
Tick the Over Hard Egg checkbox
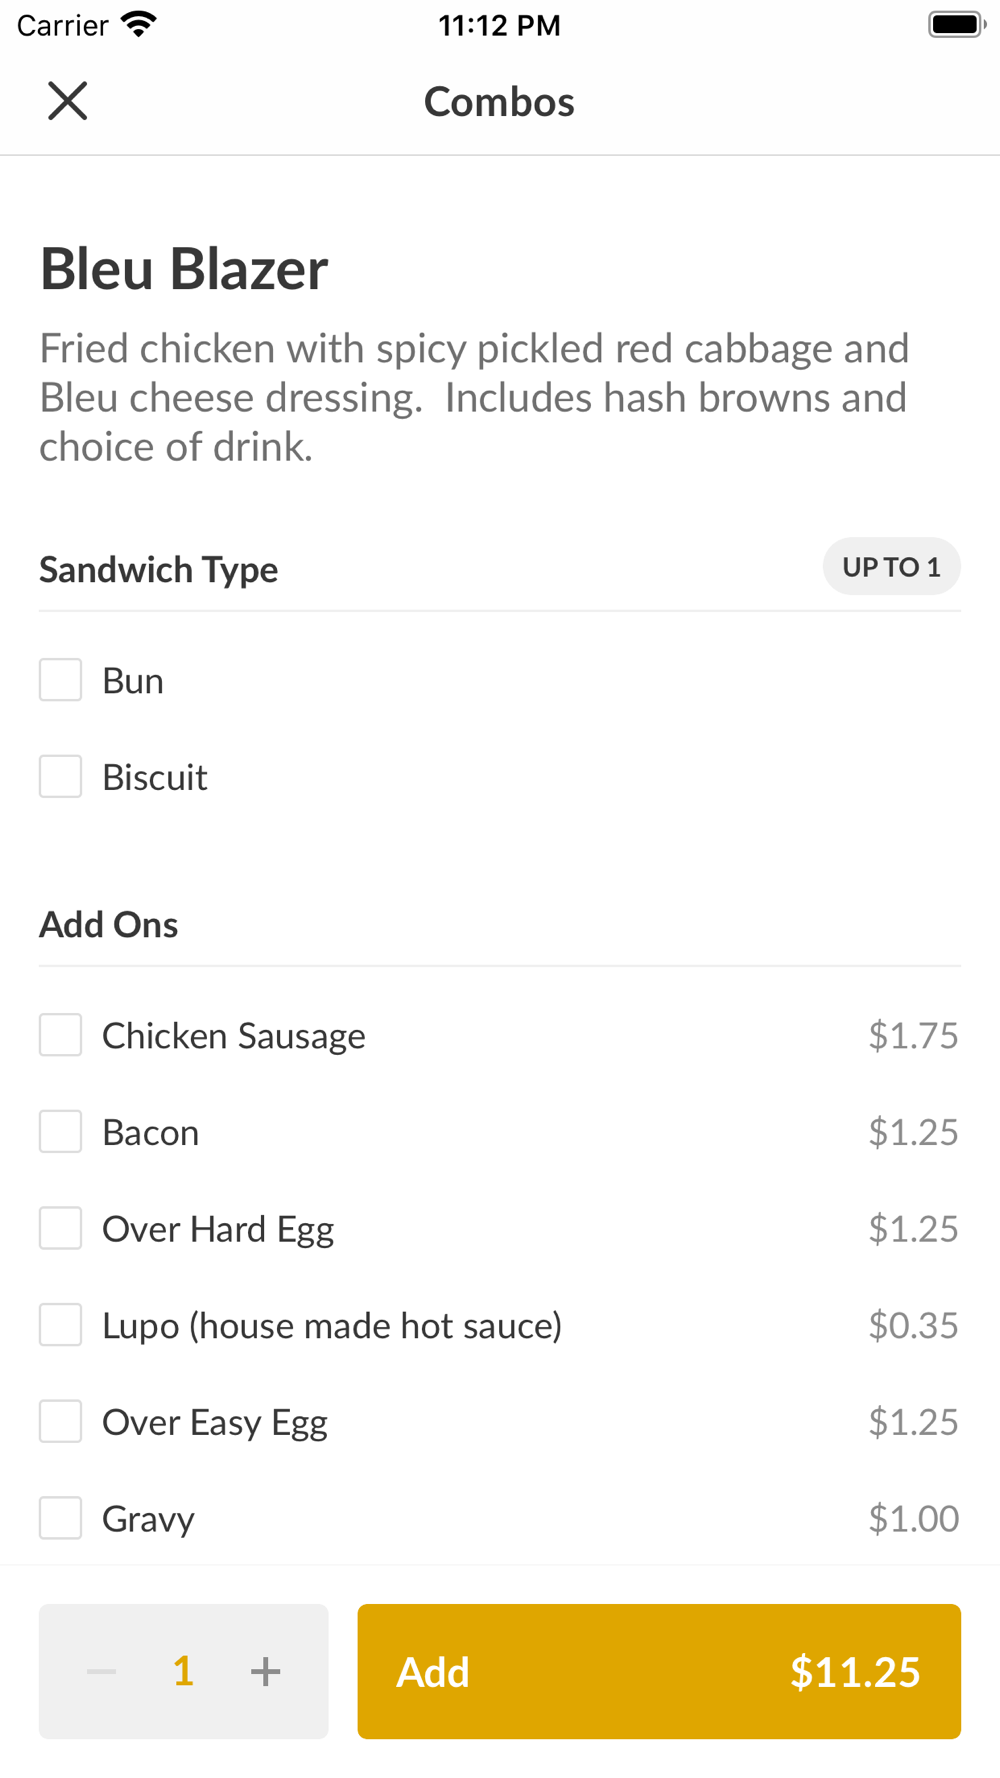[x=61, y=1228]
